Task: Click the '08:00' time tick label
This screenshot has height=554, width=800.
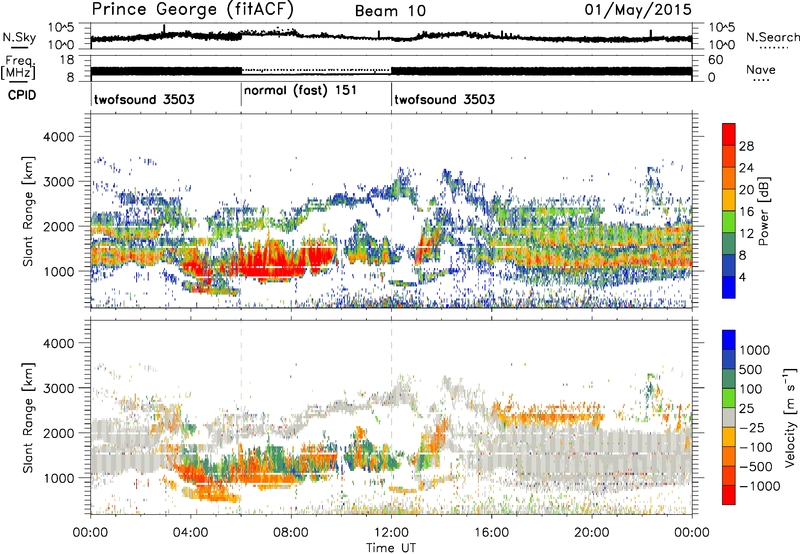Action: [291, 533]
